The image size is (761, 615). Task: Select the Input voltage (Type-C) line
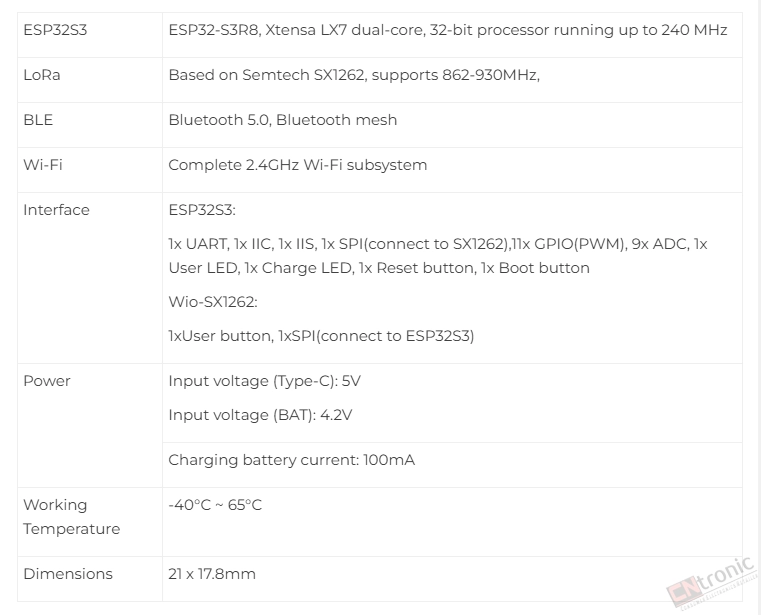coord(265,381)
